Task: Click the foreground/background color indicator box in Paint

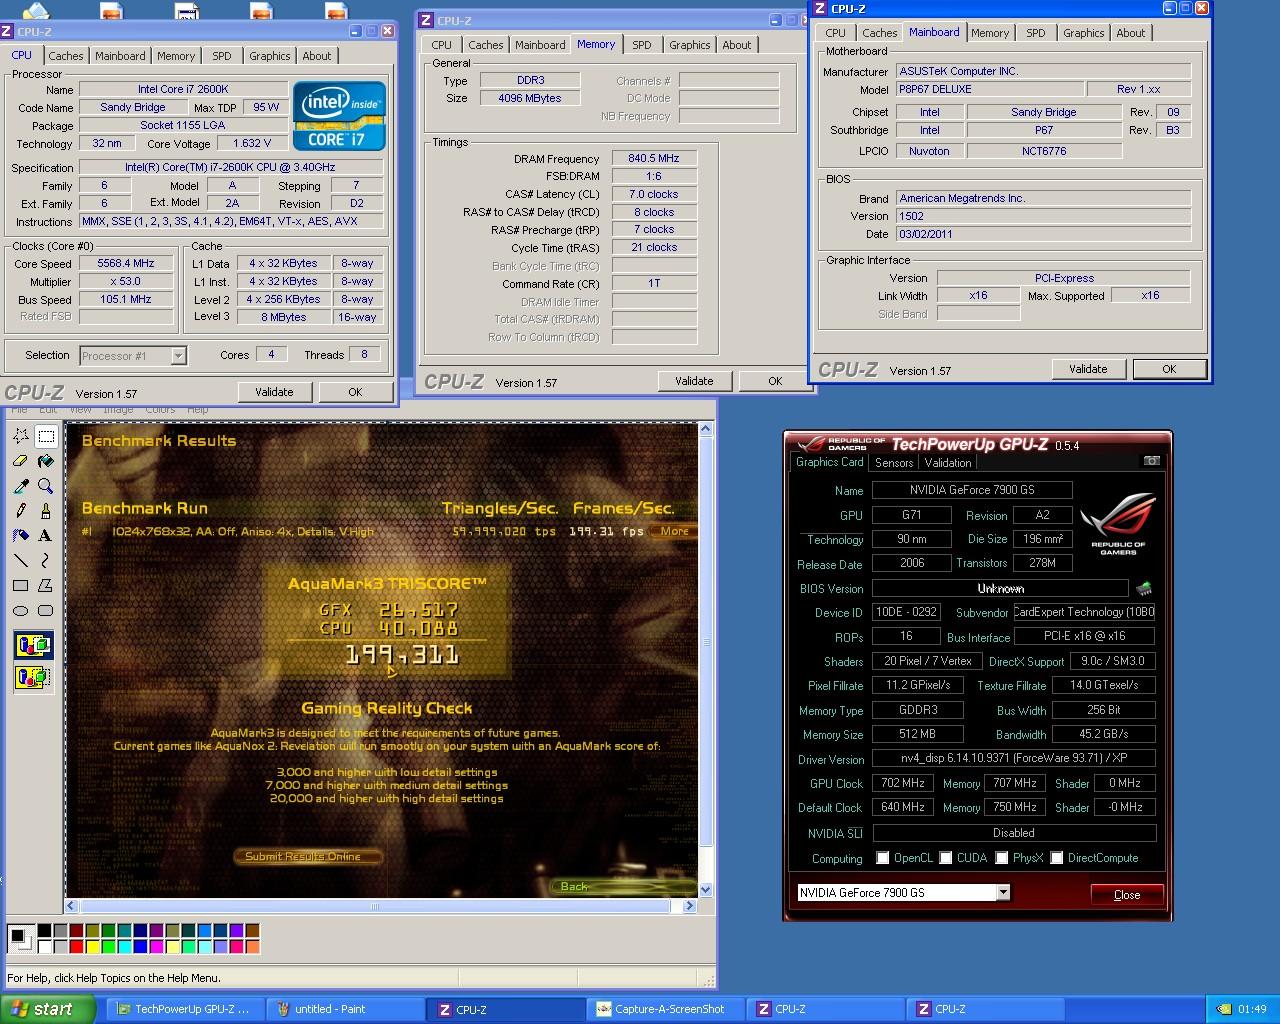Action: pyautogui.click(x=20, y=938)
